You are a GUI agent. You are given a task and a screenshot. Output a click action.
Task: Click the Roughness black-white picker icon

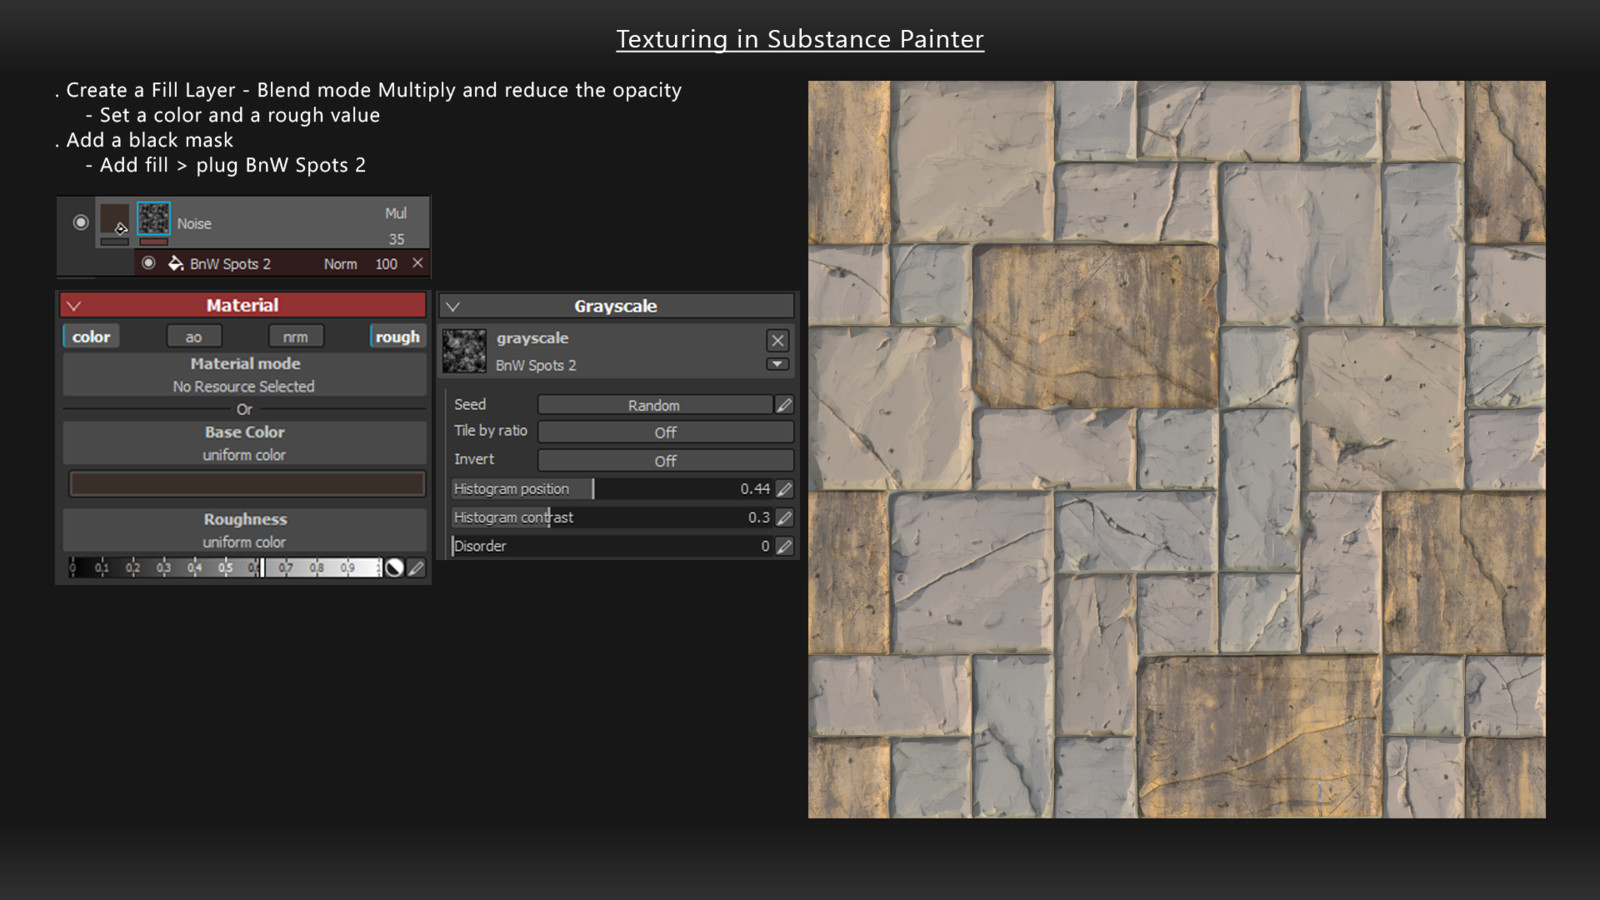[x=395, y=568]
